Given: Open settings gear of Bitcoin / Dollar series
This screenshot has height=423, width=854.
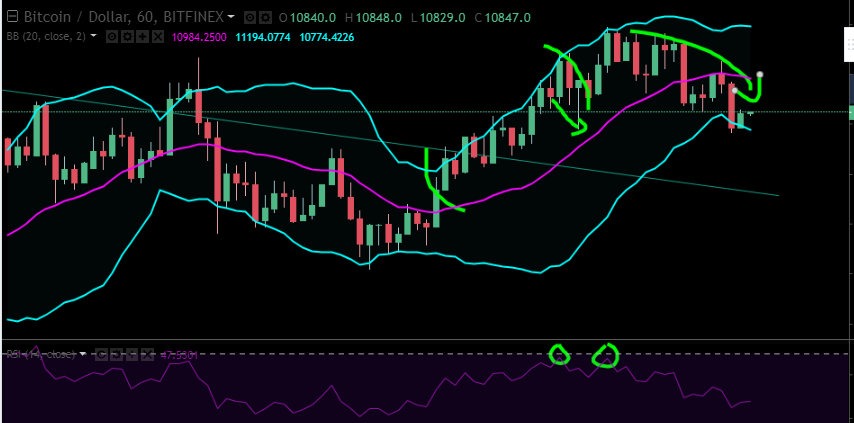Looking at the screenshot, I should [265, 17].
